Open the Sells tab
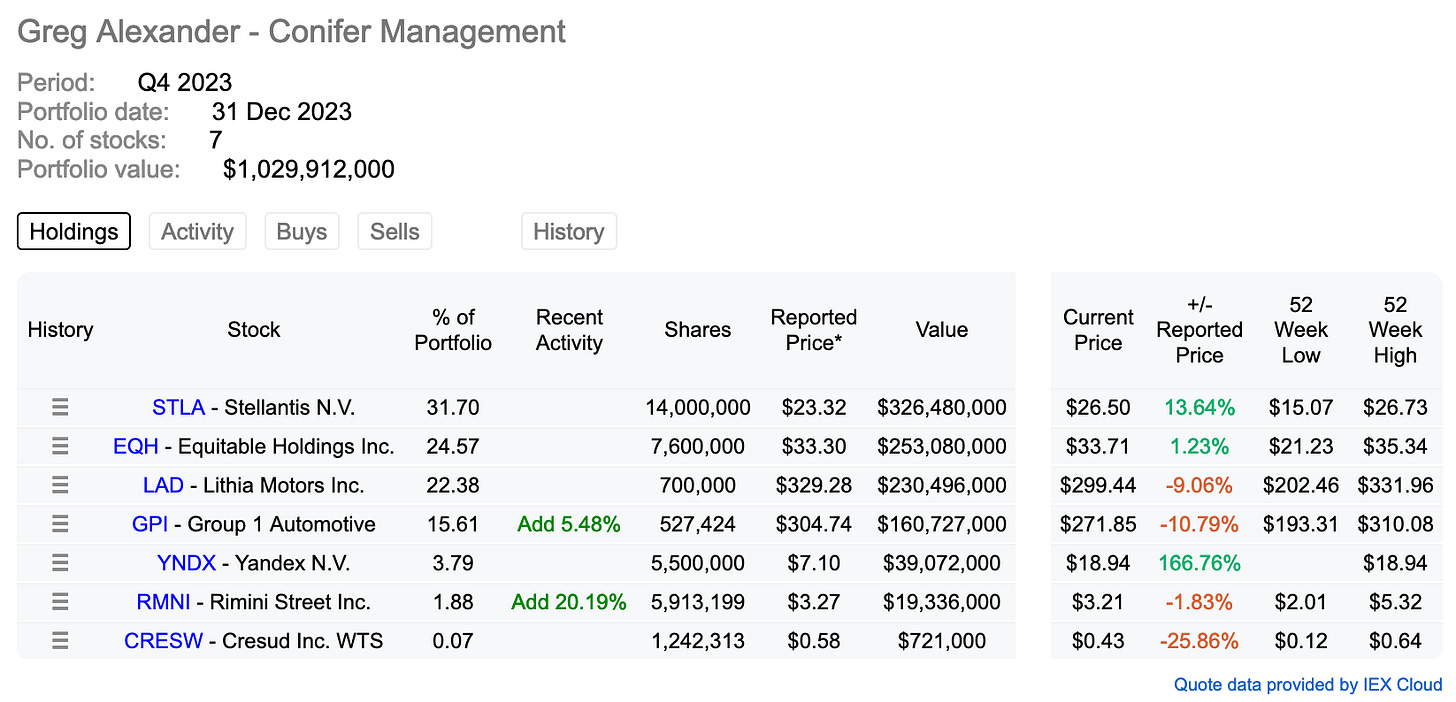 (395, 231)
